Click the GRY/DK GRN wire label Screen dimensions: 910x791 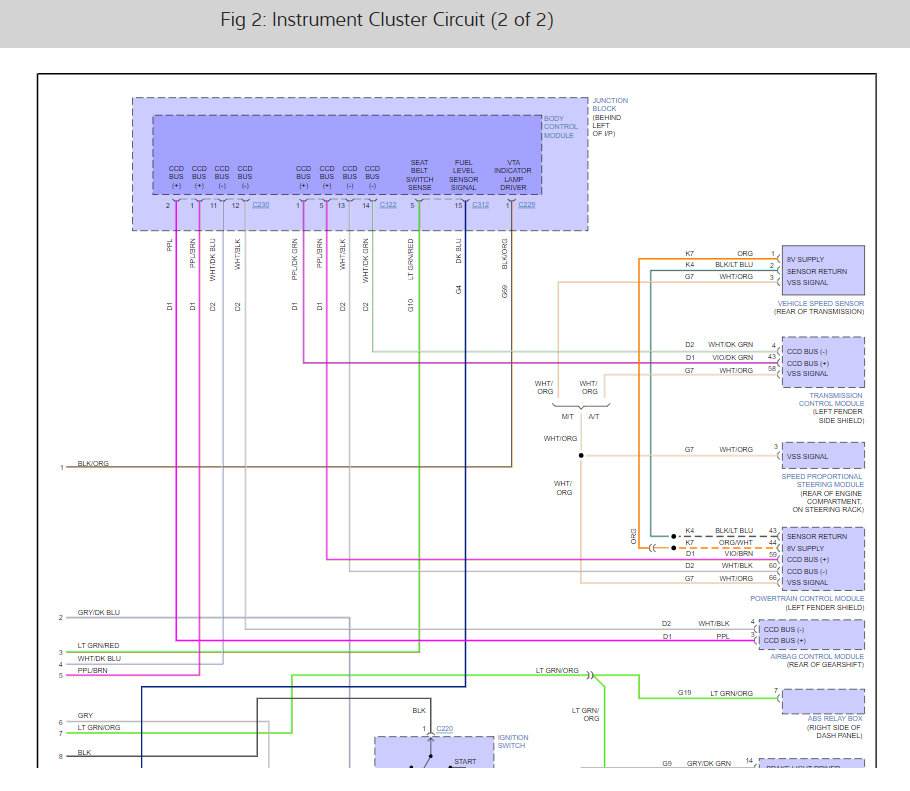[x=709, y=764]
